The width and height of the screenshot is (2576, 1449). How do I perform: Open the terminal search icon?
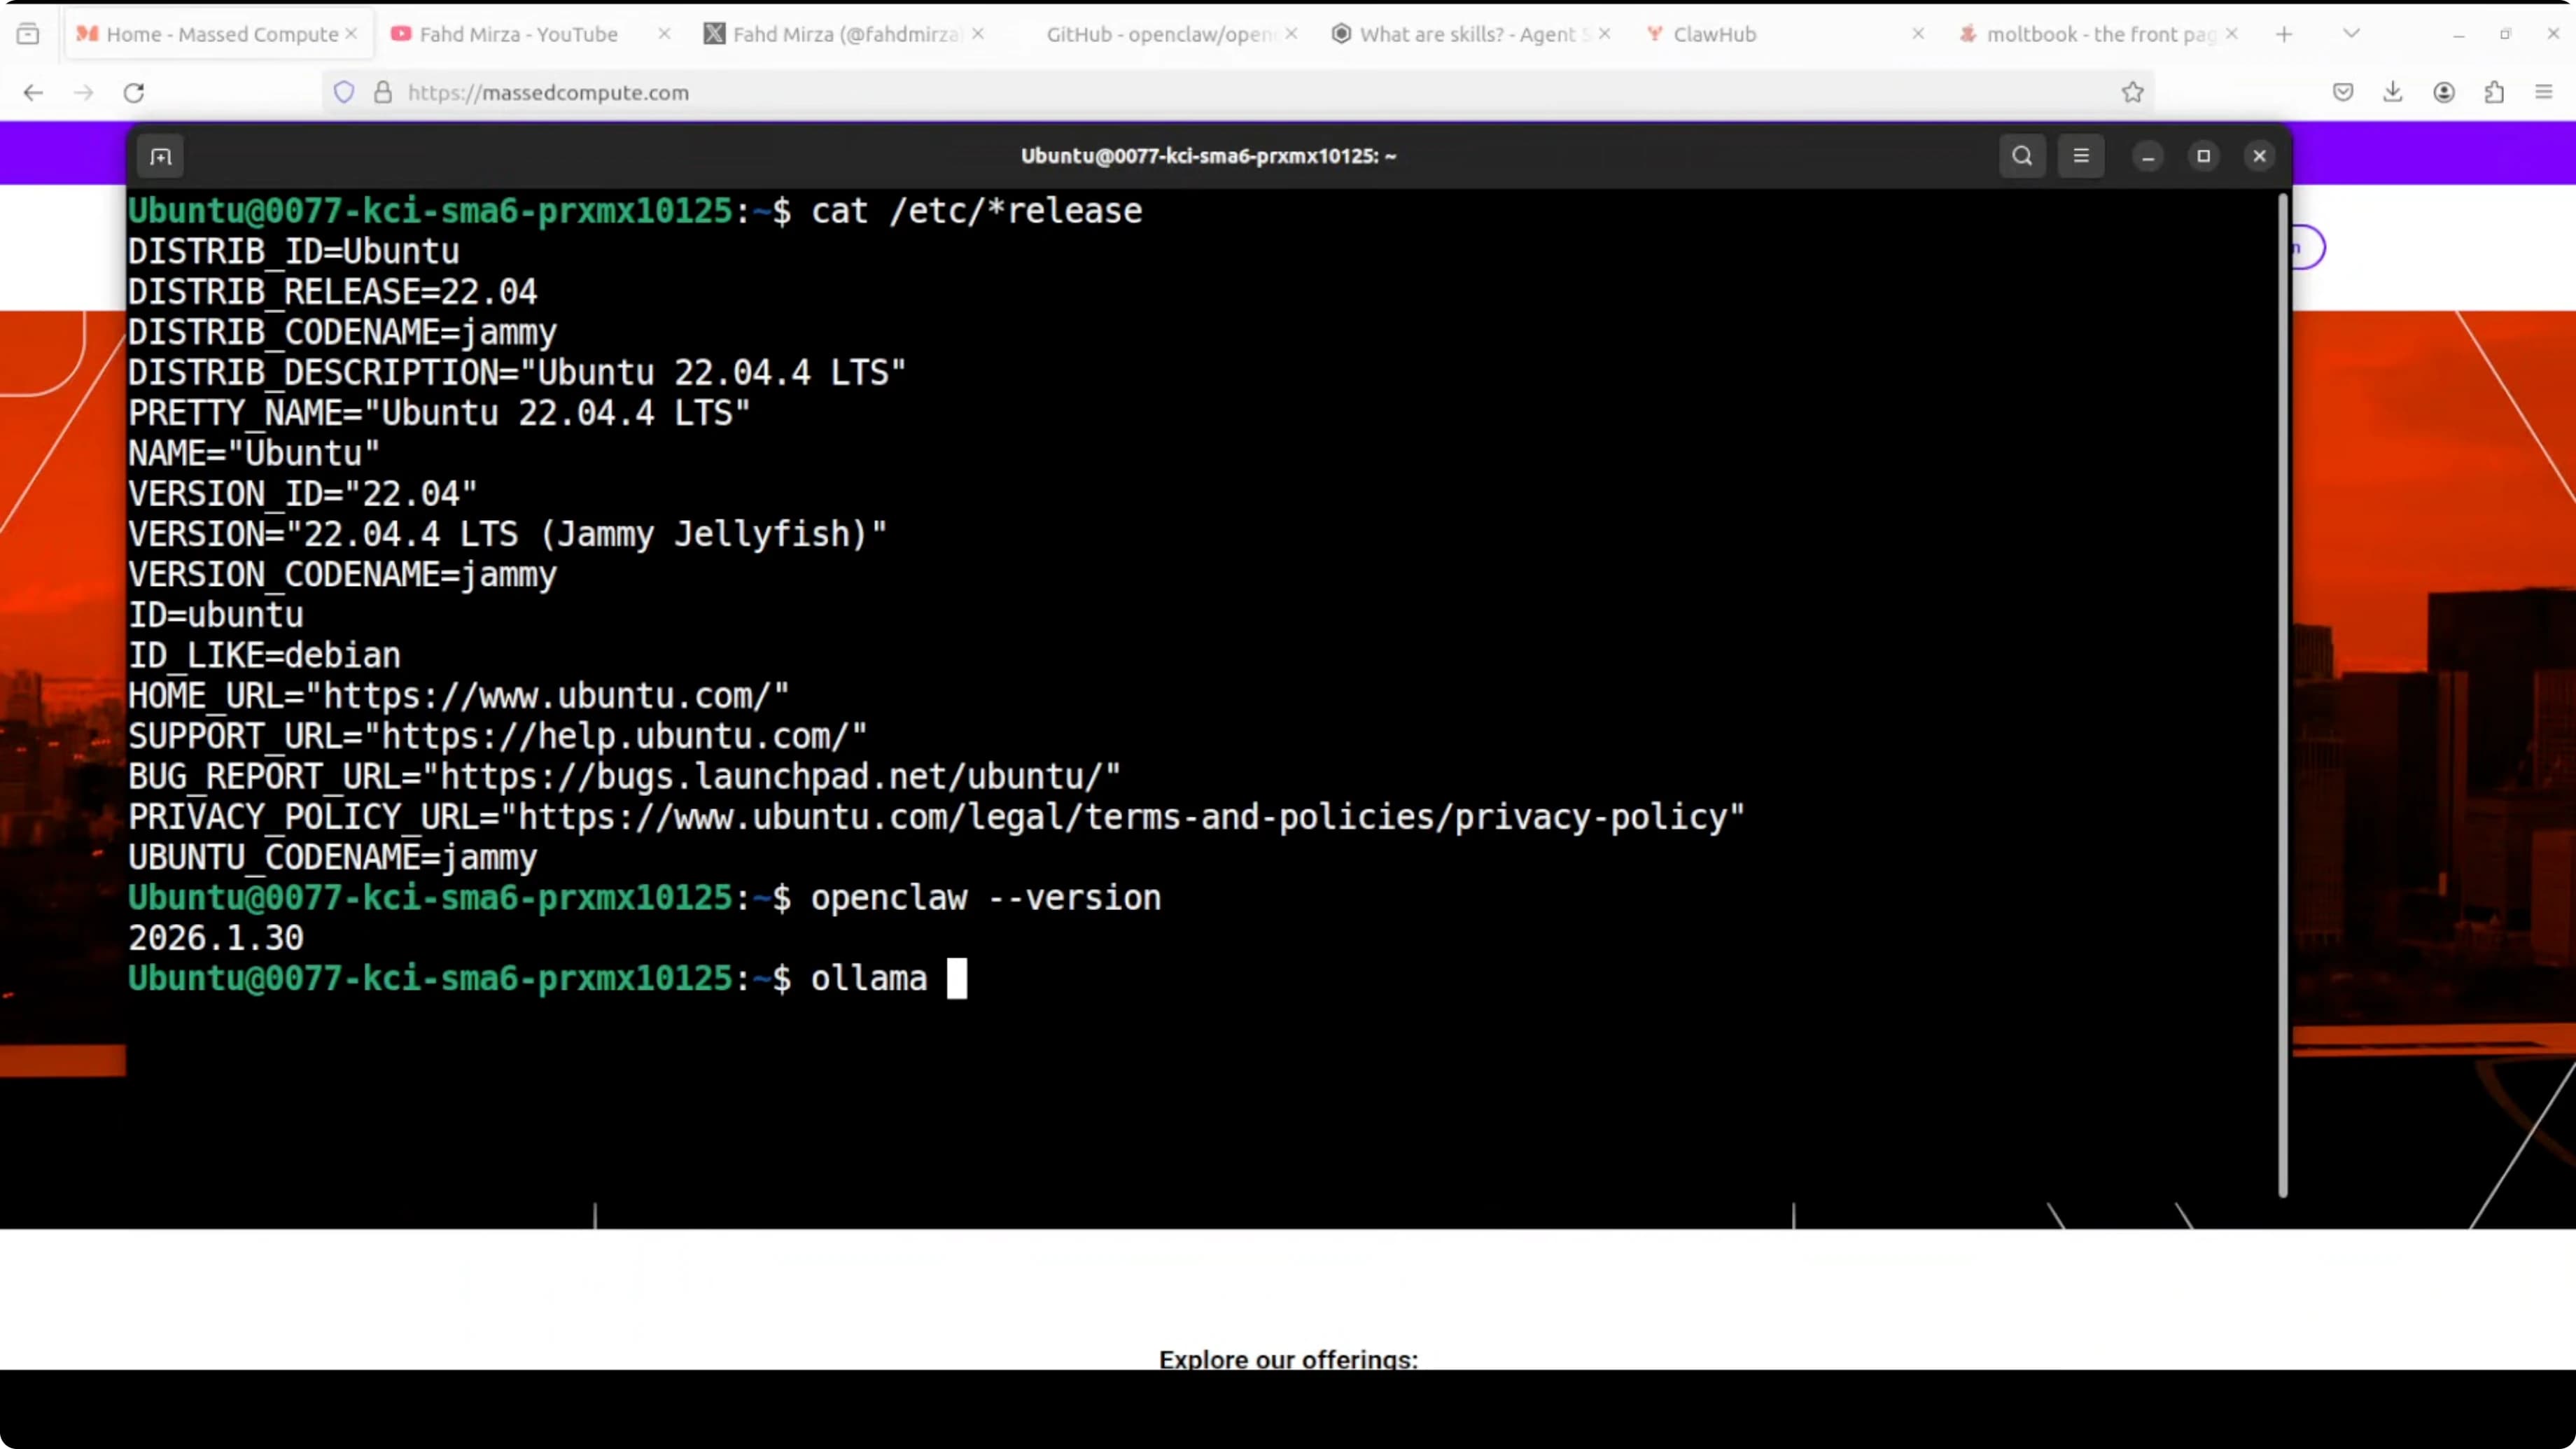[2021, 156]
